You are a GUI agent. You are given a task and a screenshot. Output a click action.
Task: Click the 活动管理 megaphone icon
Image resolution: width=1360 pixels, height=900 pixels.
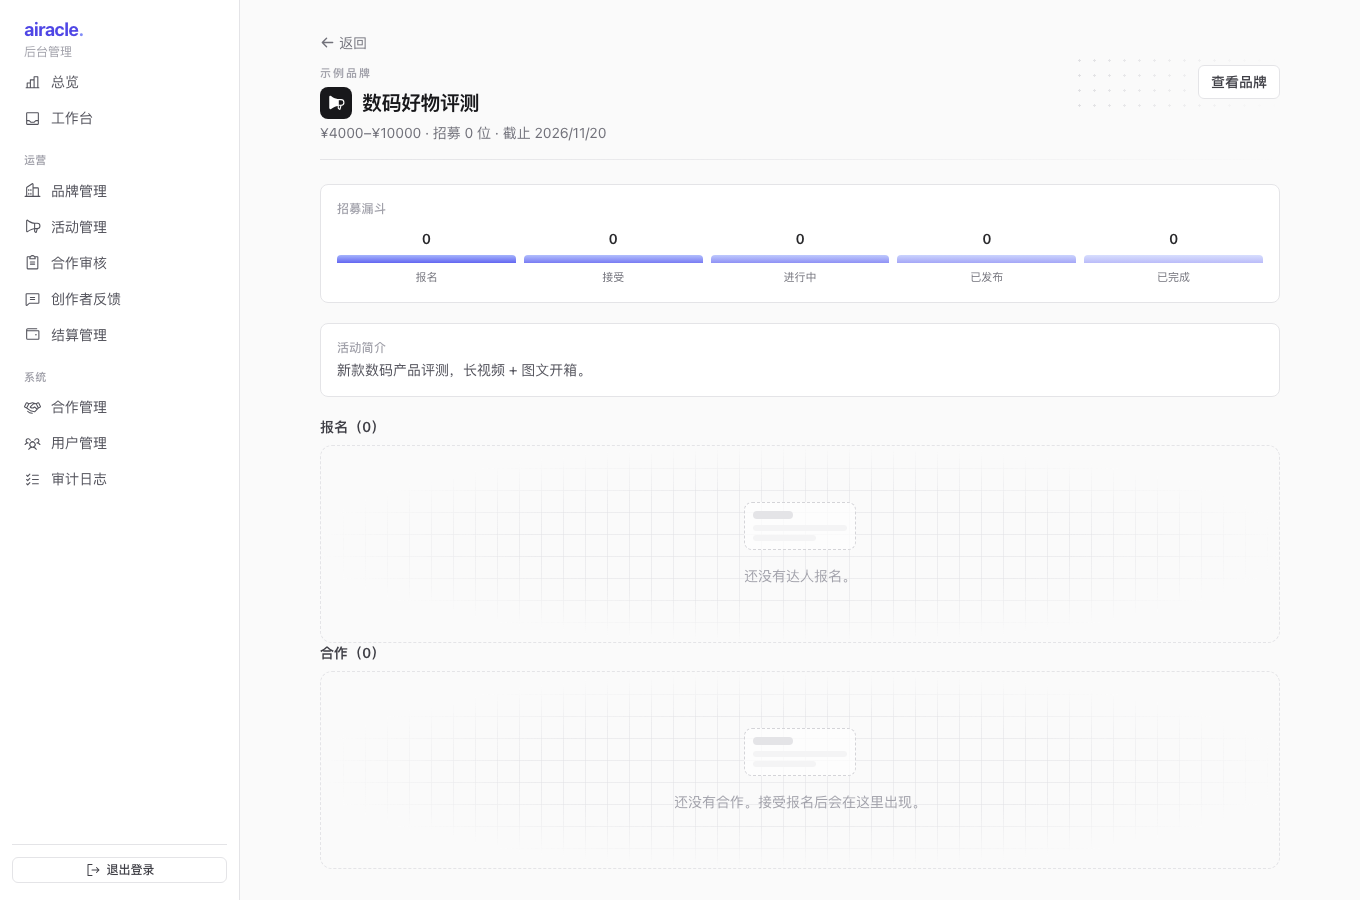[32, 226]
